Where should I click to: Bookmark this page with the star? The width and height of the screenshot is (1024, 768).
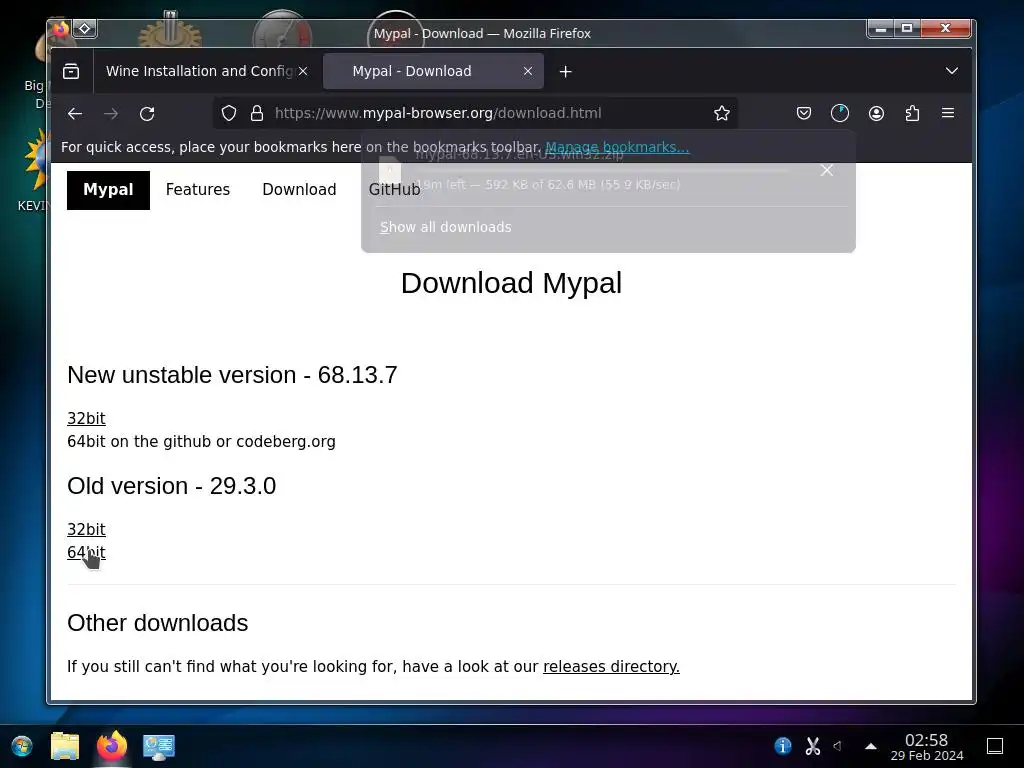[722, 113]
